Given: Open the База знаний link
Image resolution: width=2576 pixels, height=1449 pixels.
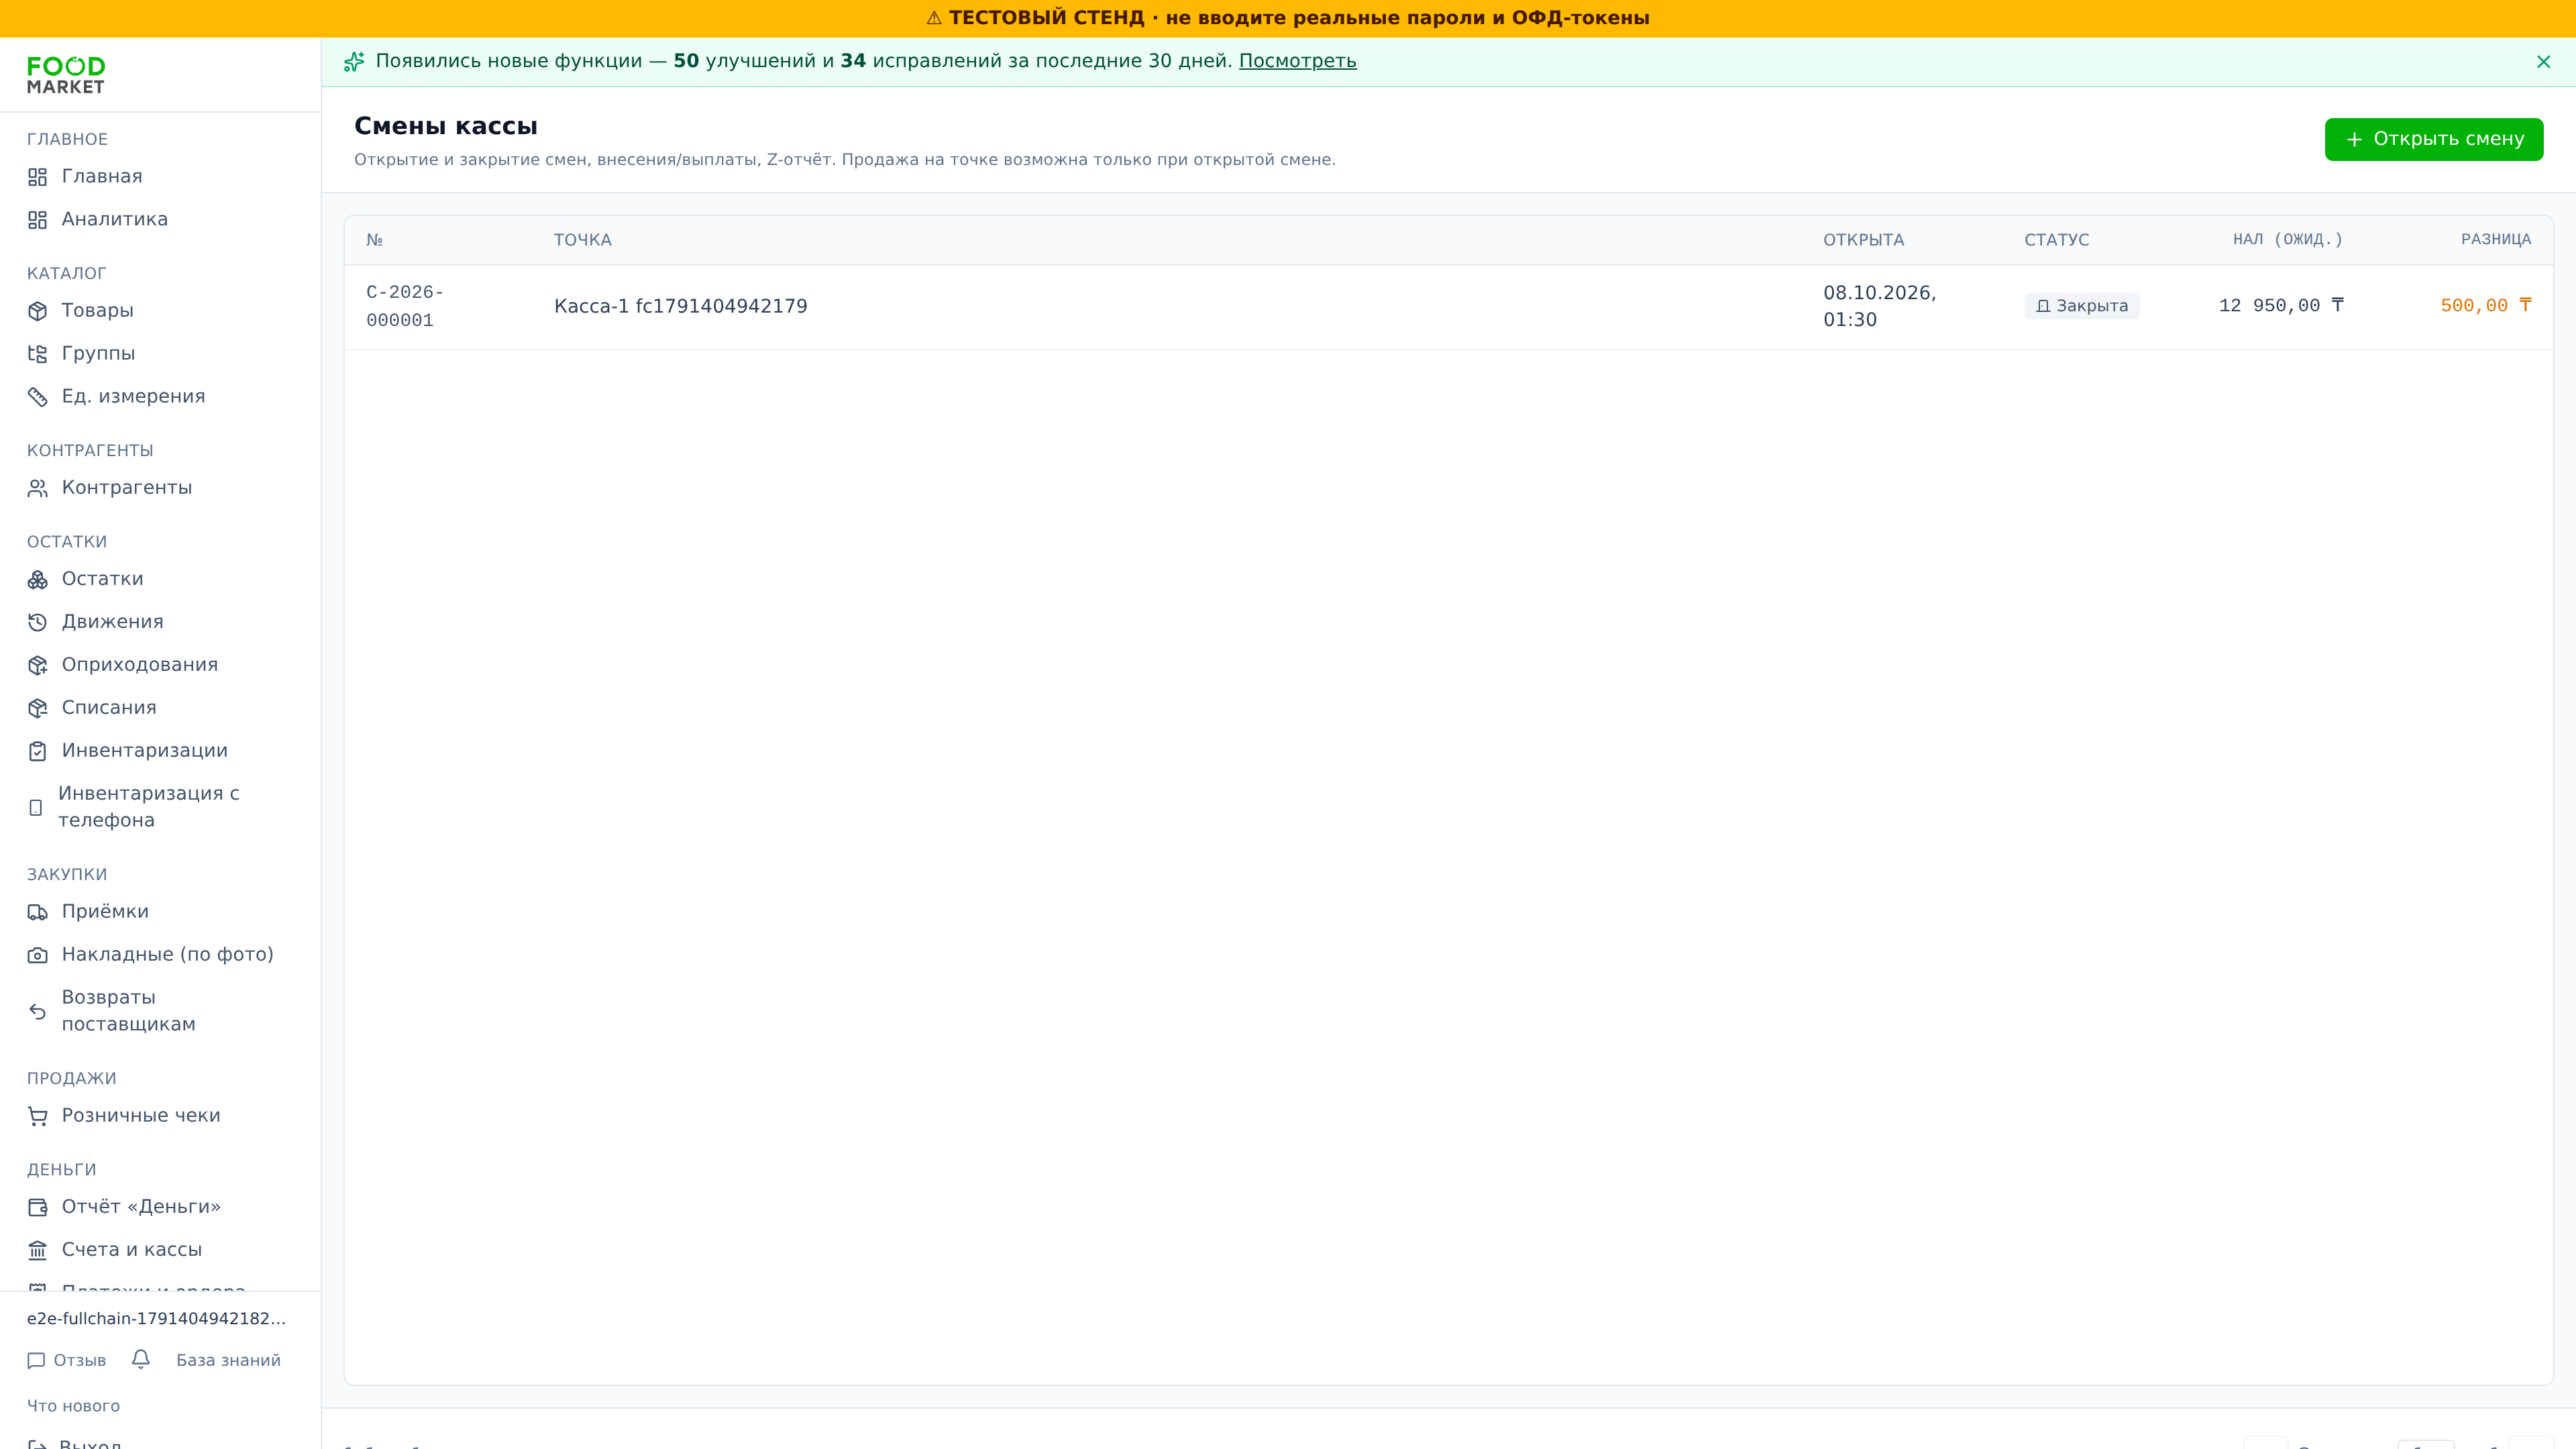Looking at the screenshot, I should (228, 1361).
